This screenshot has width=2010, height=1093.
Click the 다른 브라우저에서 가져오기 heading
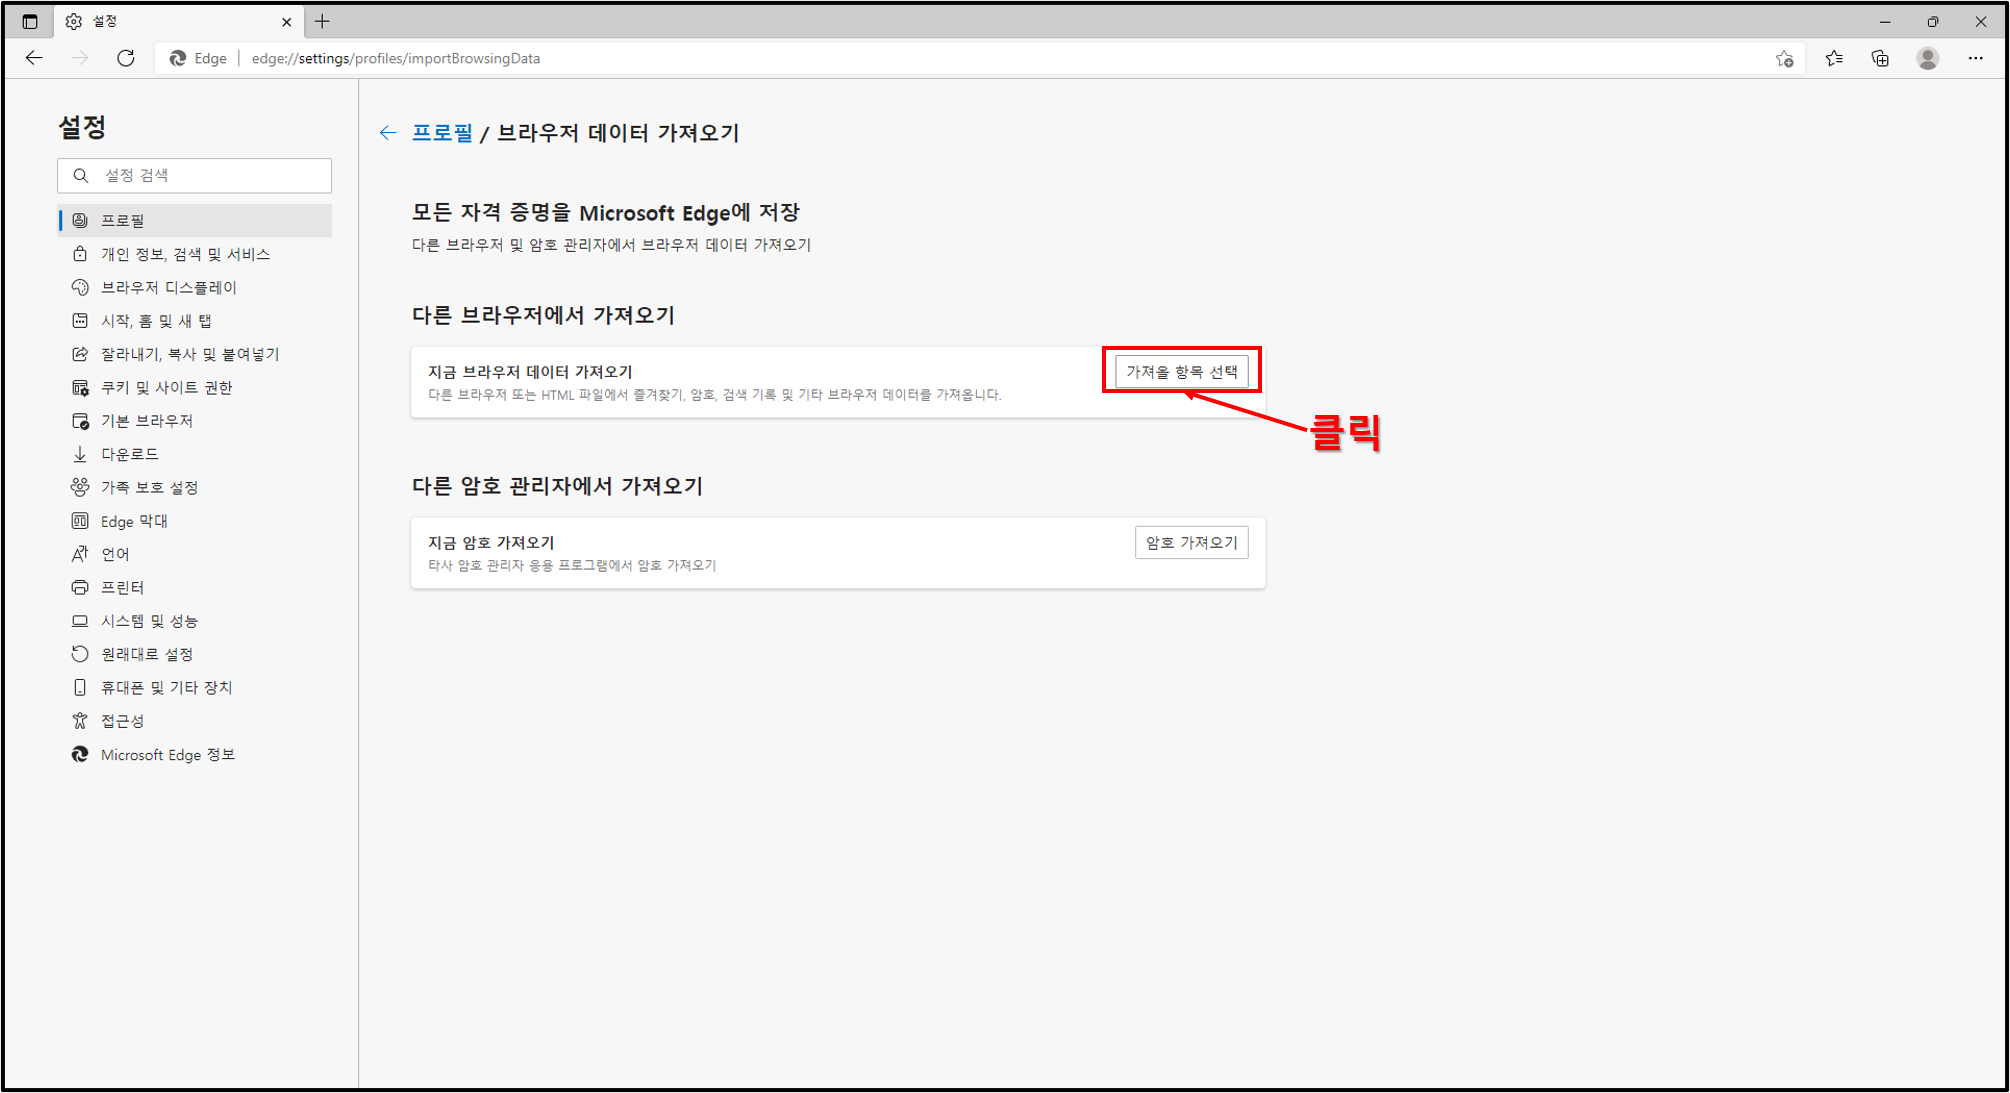[x=543, y=315]
